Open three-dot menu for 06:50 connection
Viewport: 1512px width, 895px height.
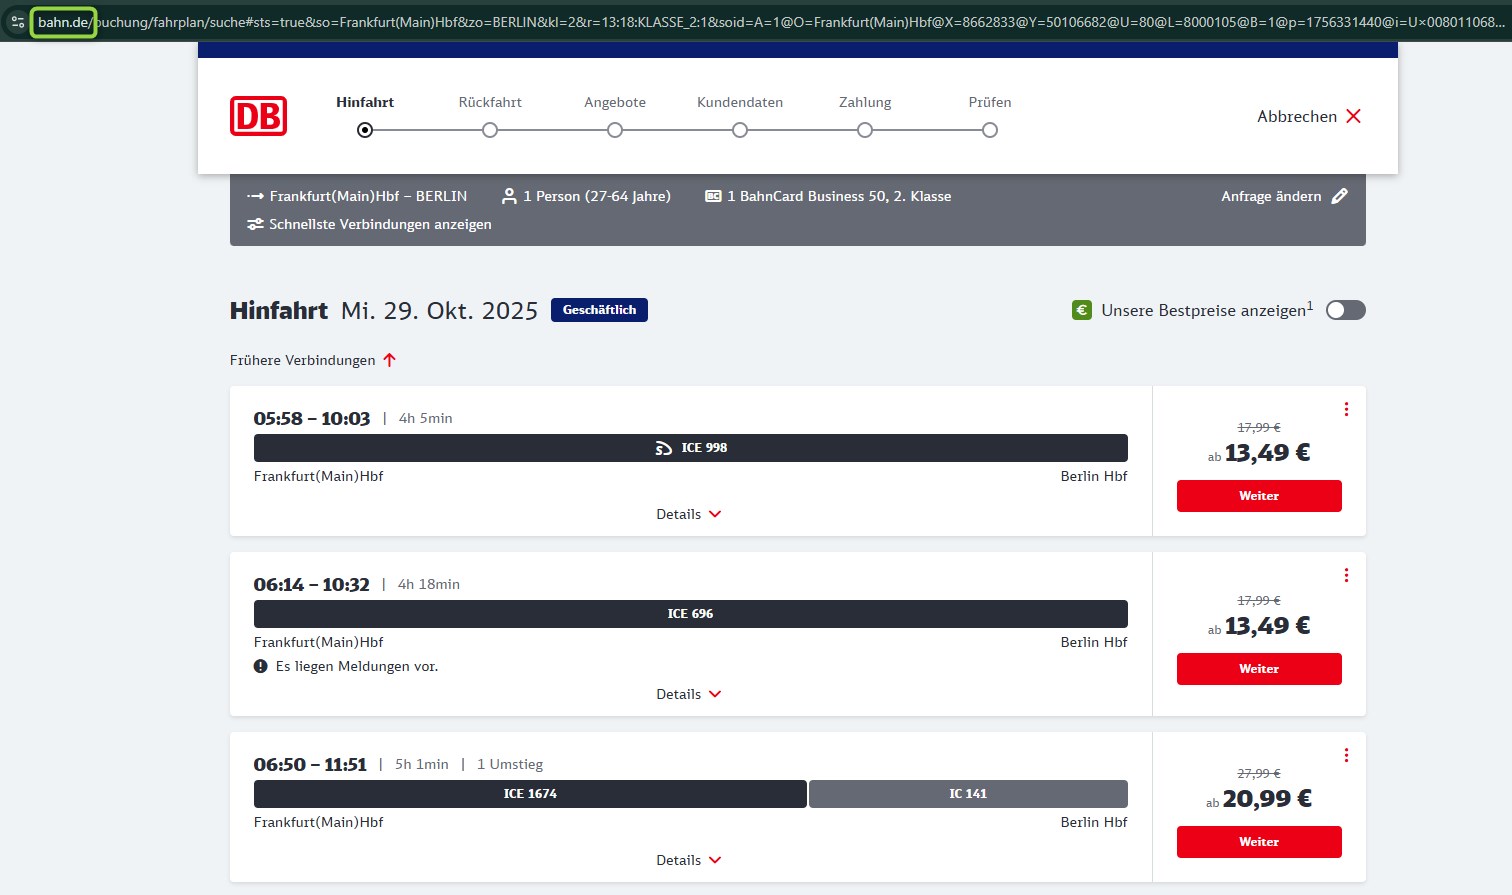(1346, 755)
